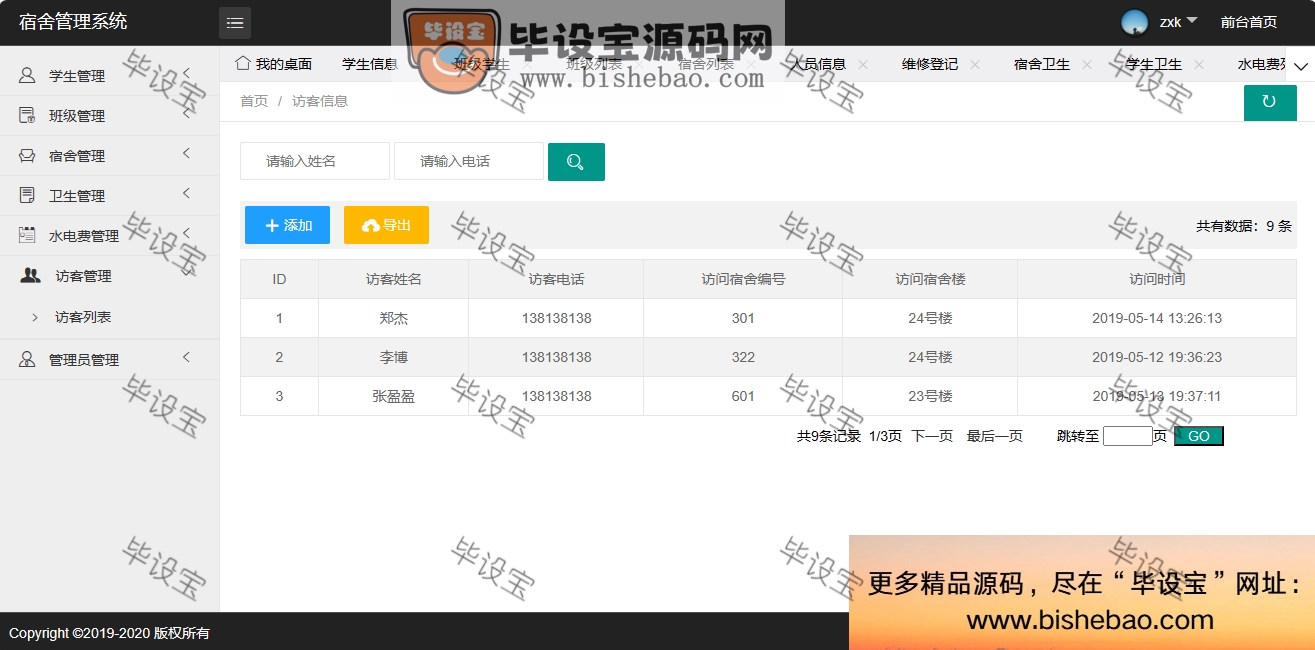Image resolution: width=1315 pixels, height=650 pixels.
Task: Switch to the 学生信息 tab
Action: pos(370,64)
